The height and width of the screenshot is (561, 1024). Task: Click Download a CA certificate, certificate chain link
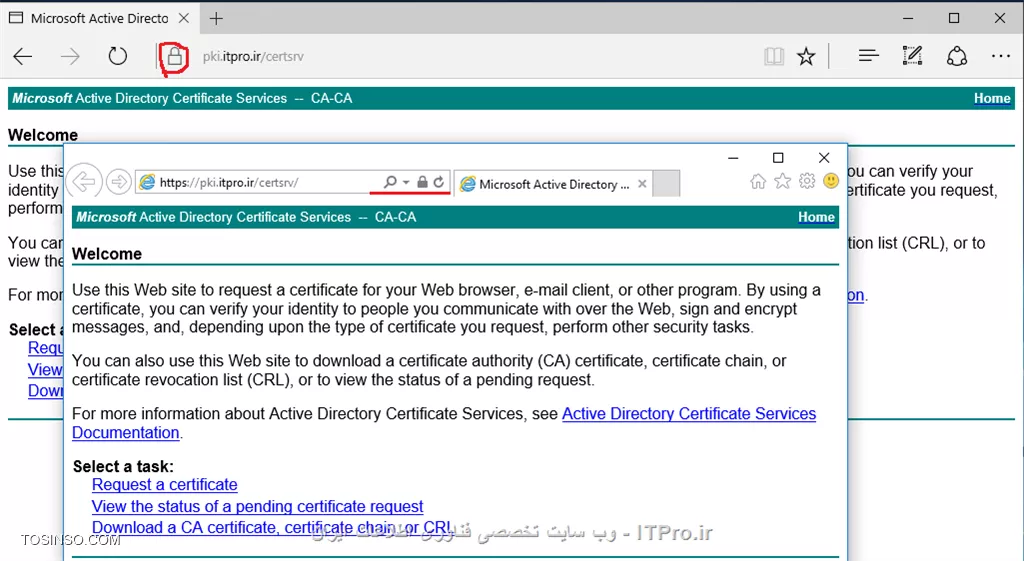pyautogui.click(x=272, y=528)
